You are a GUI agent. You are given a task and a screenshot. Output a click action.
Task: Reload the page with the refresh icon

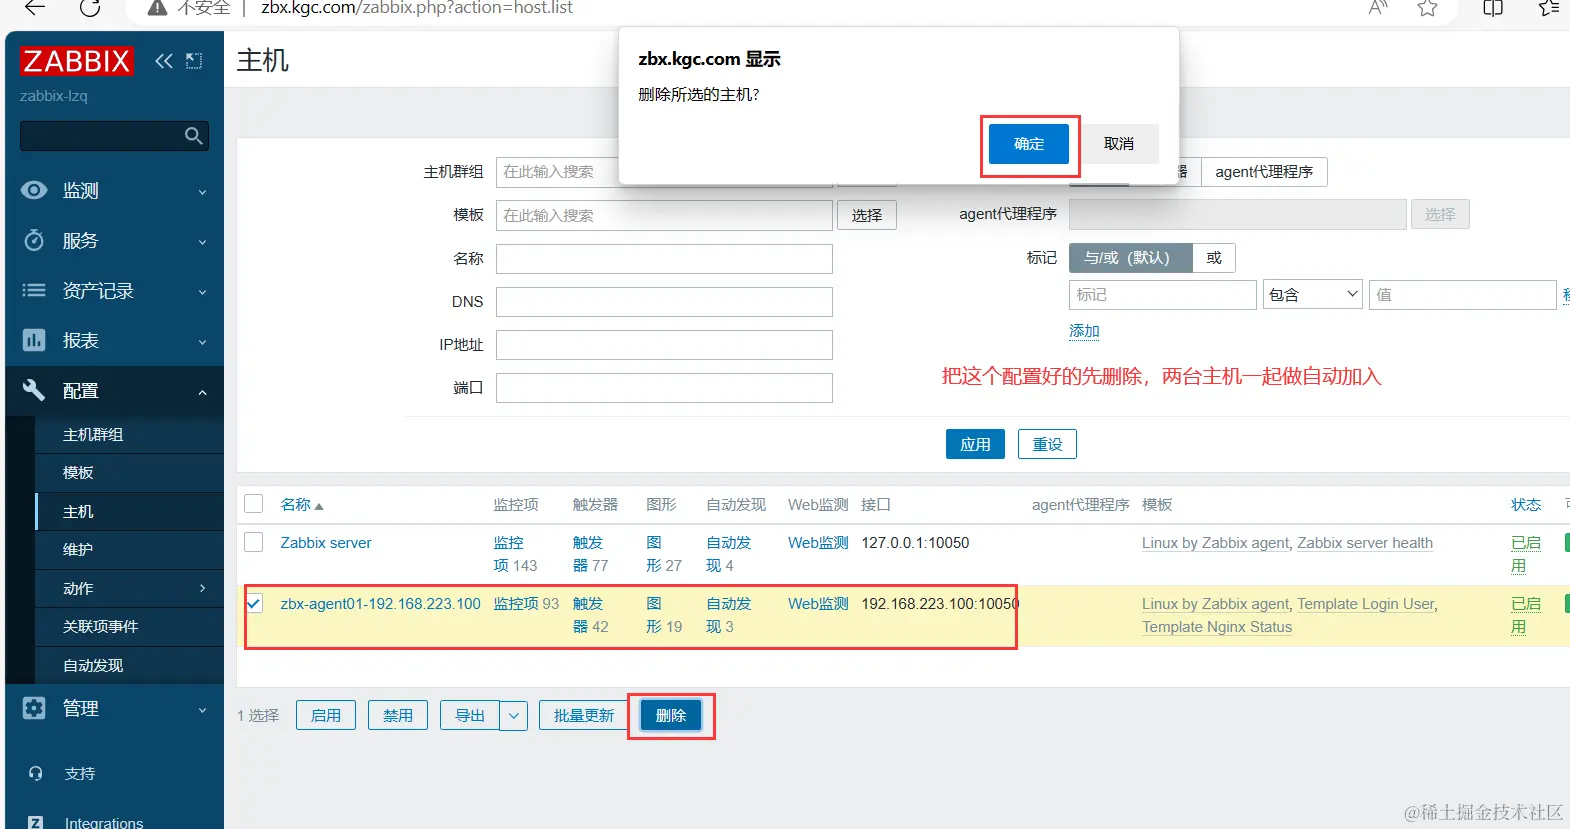pos(90,8)
